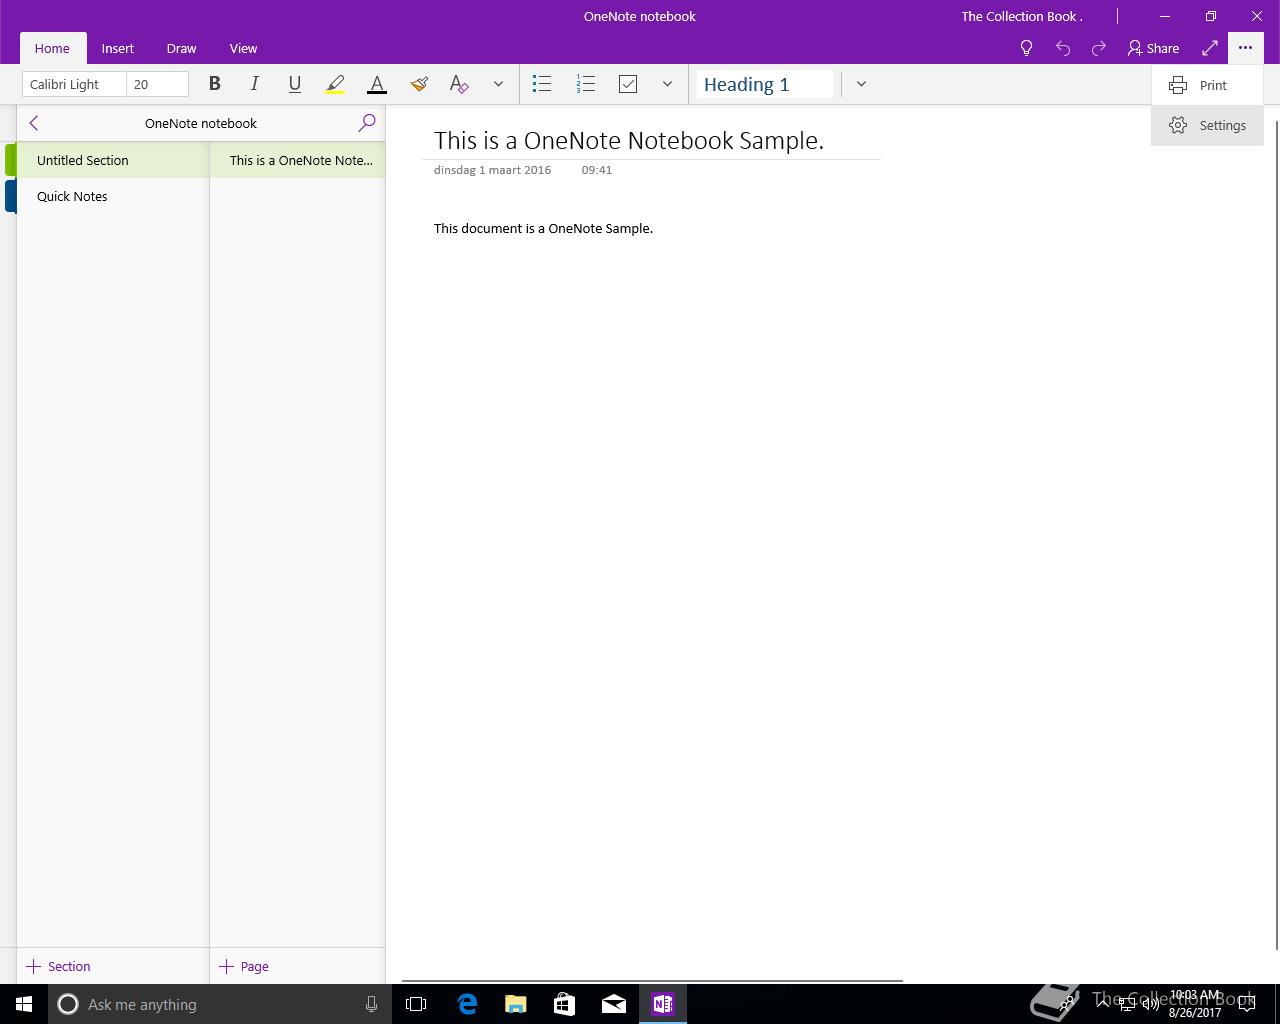Click the page title text
Viewport: 1280px width, 1024px height.
pos(629,140)
